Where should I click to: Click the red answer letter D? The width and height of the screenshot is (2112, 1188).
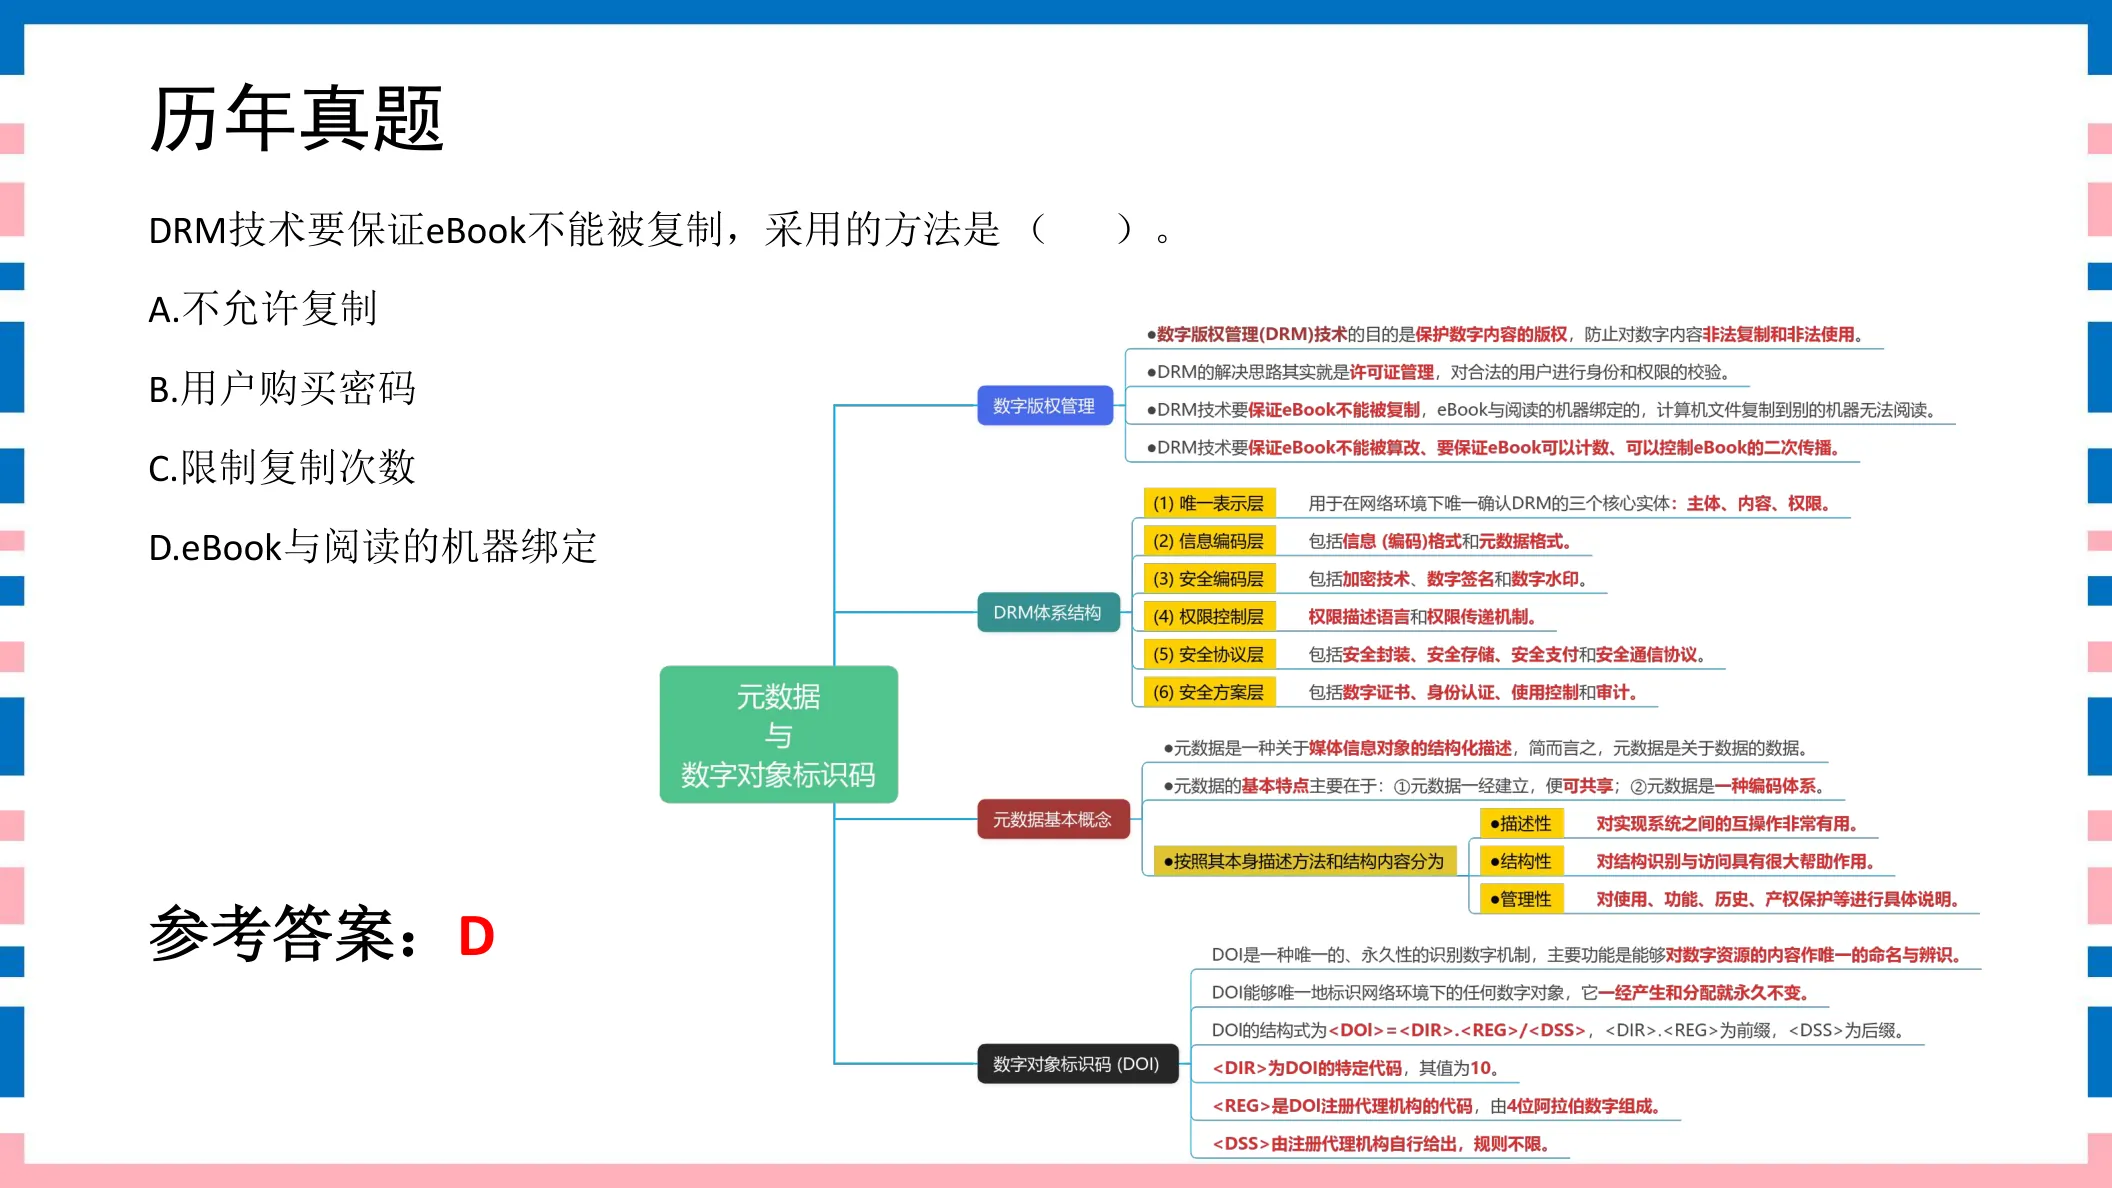pyautogui.click(x=477, y=937)
